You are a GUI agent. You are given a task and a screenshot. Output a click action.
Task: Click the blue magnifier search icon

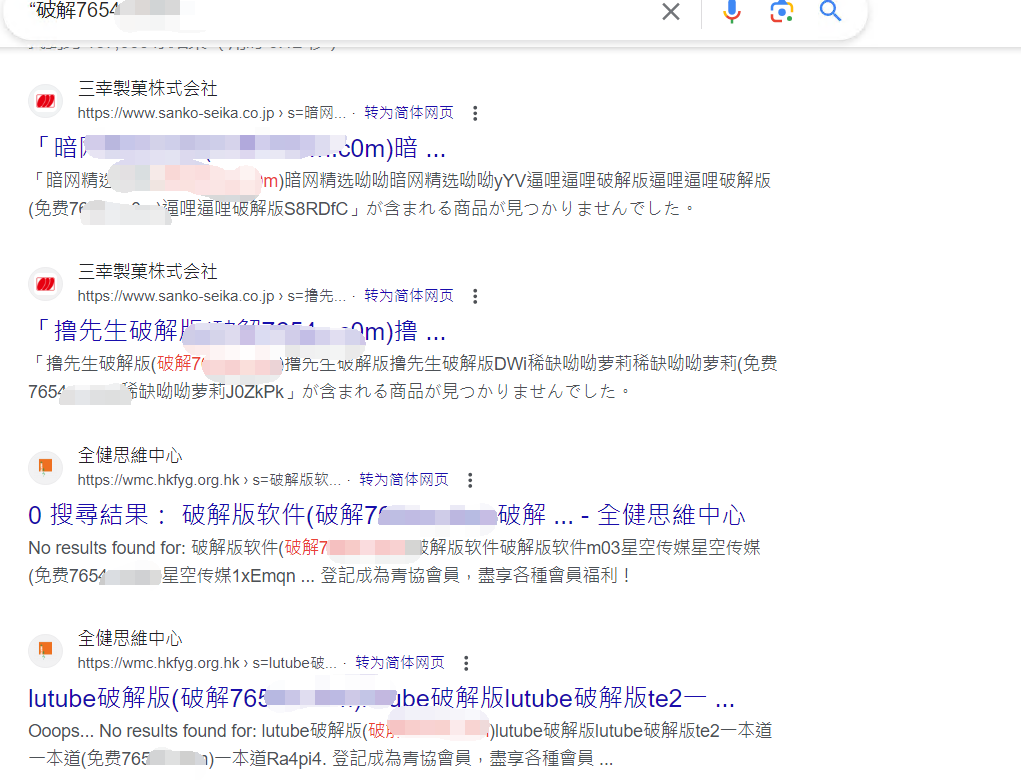click(x=830, y=11)
